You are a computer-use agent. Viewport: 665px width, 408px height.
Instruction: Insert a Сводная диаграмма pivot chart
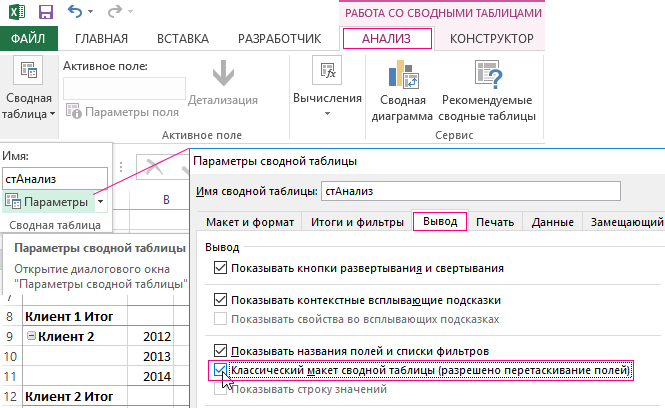click(405, 91)
